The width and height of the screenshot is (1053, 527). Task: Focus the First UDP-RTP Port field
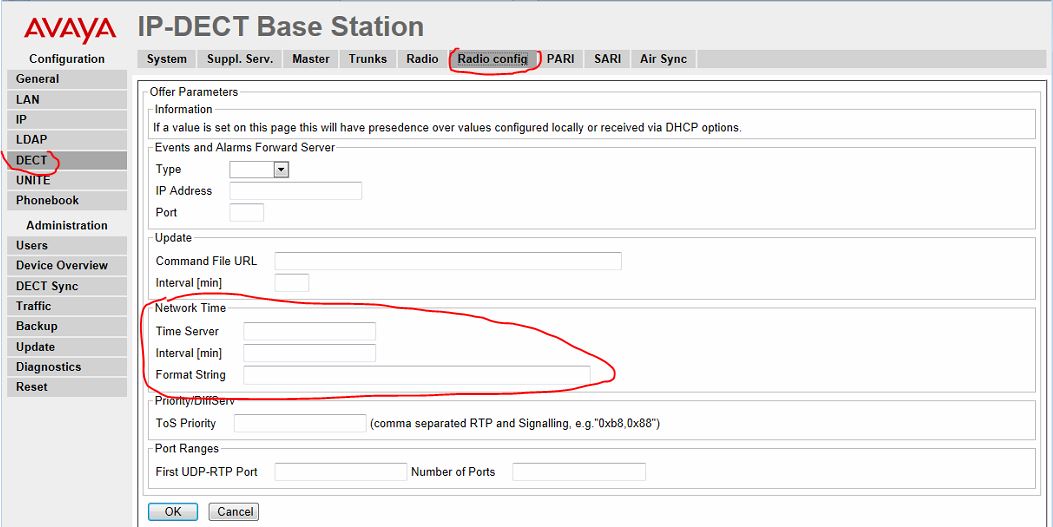pos(340,472)
